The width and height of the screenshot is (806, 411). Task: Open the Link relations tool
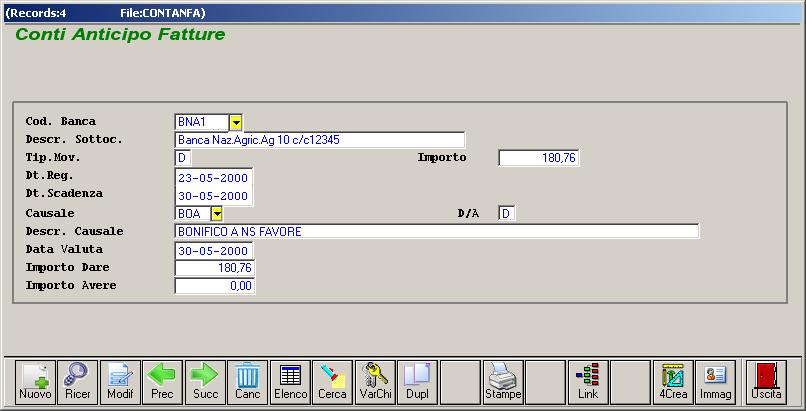[x=588, y=382]
